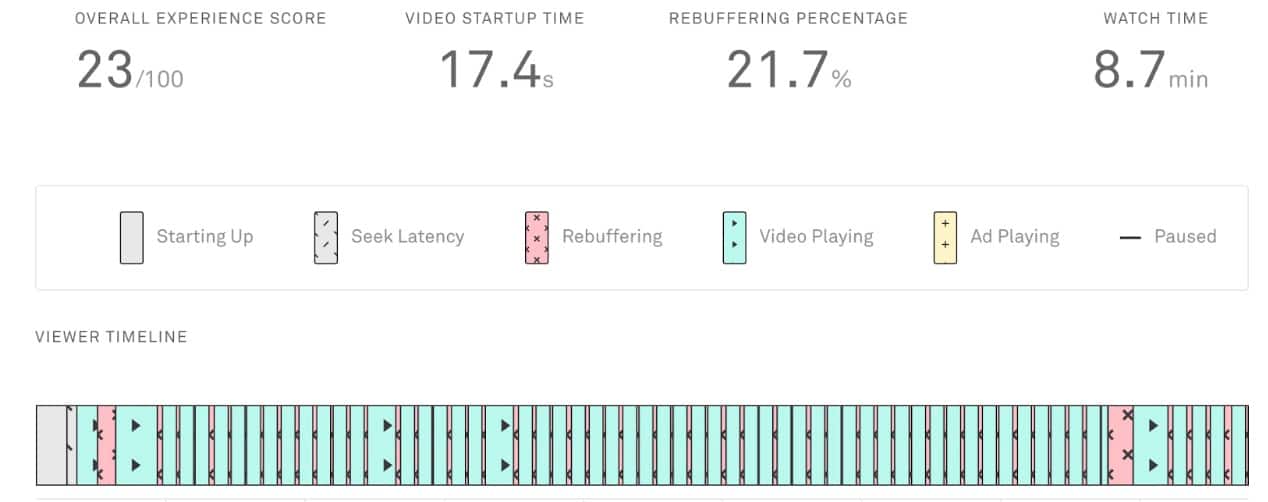Screen dimensions: 1268x502
Task: Click the 'Viewer Timeline' heading
Action: [x=111, y=337]
